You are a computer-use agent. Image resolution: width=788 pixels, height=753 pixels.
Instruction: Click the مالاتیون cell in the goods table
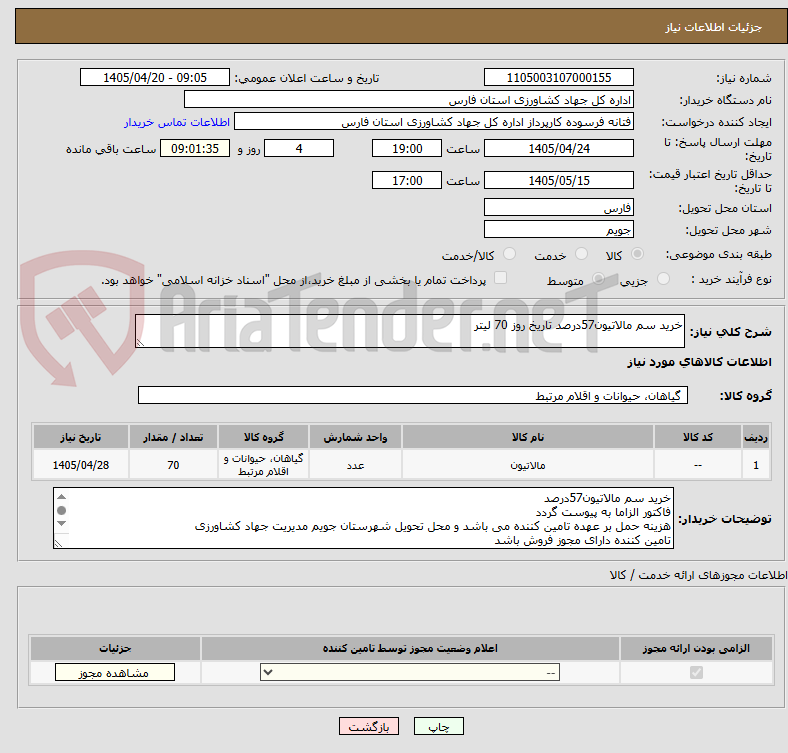(x=528, y=465)
